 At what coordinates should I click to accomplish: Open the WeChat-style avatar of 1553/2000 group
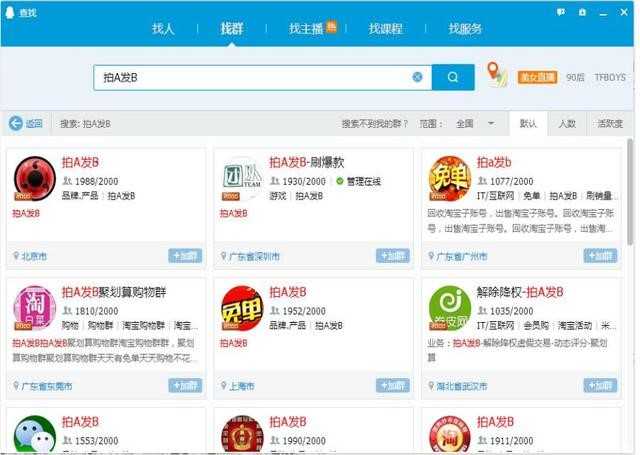click(x=35, y=434)
